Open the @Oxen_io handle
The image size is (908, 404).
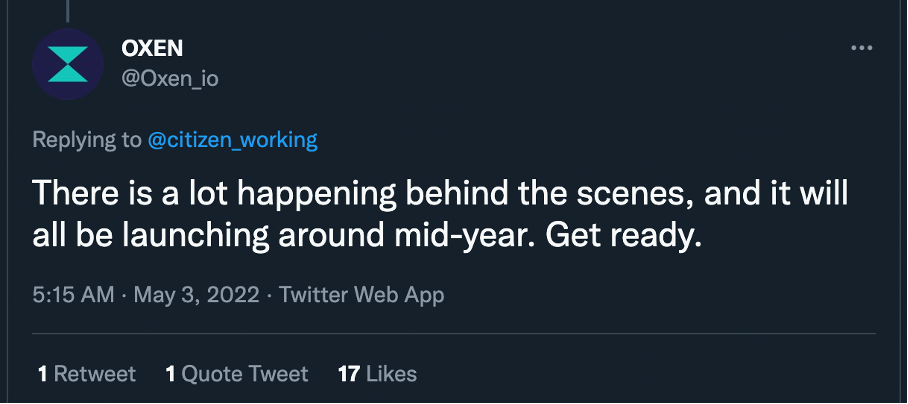[170, 78]
